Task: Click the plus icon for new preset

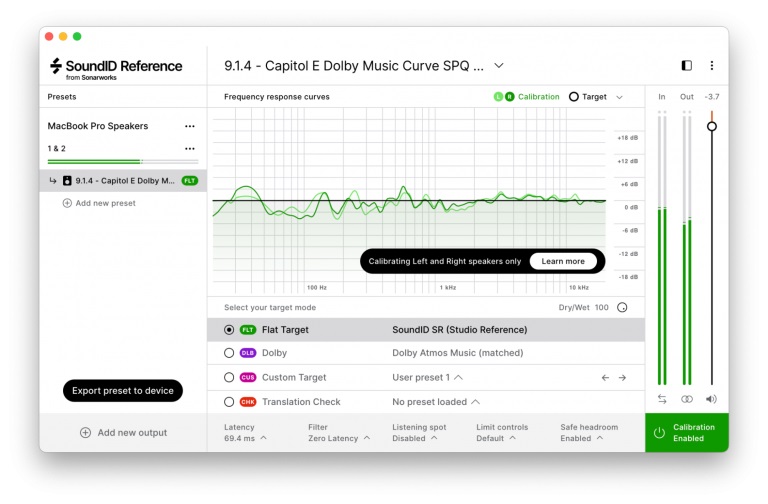Action: pyautogui.click(x=67, y=203)
